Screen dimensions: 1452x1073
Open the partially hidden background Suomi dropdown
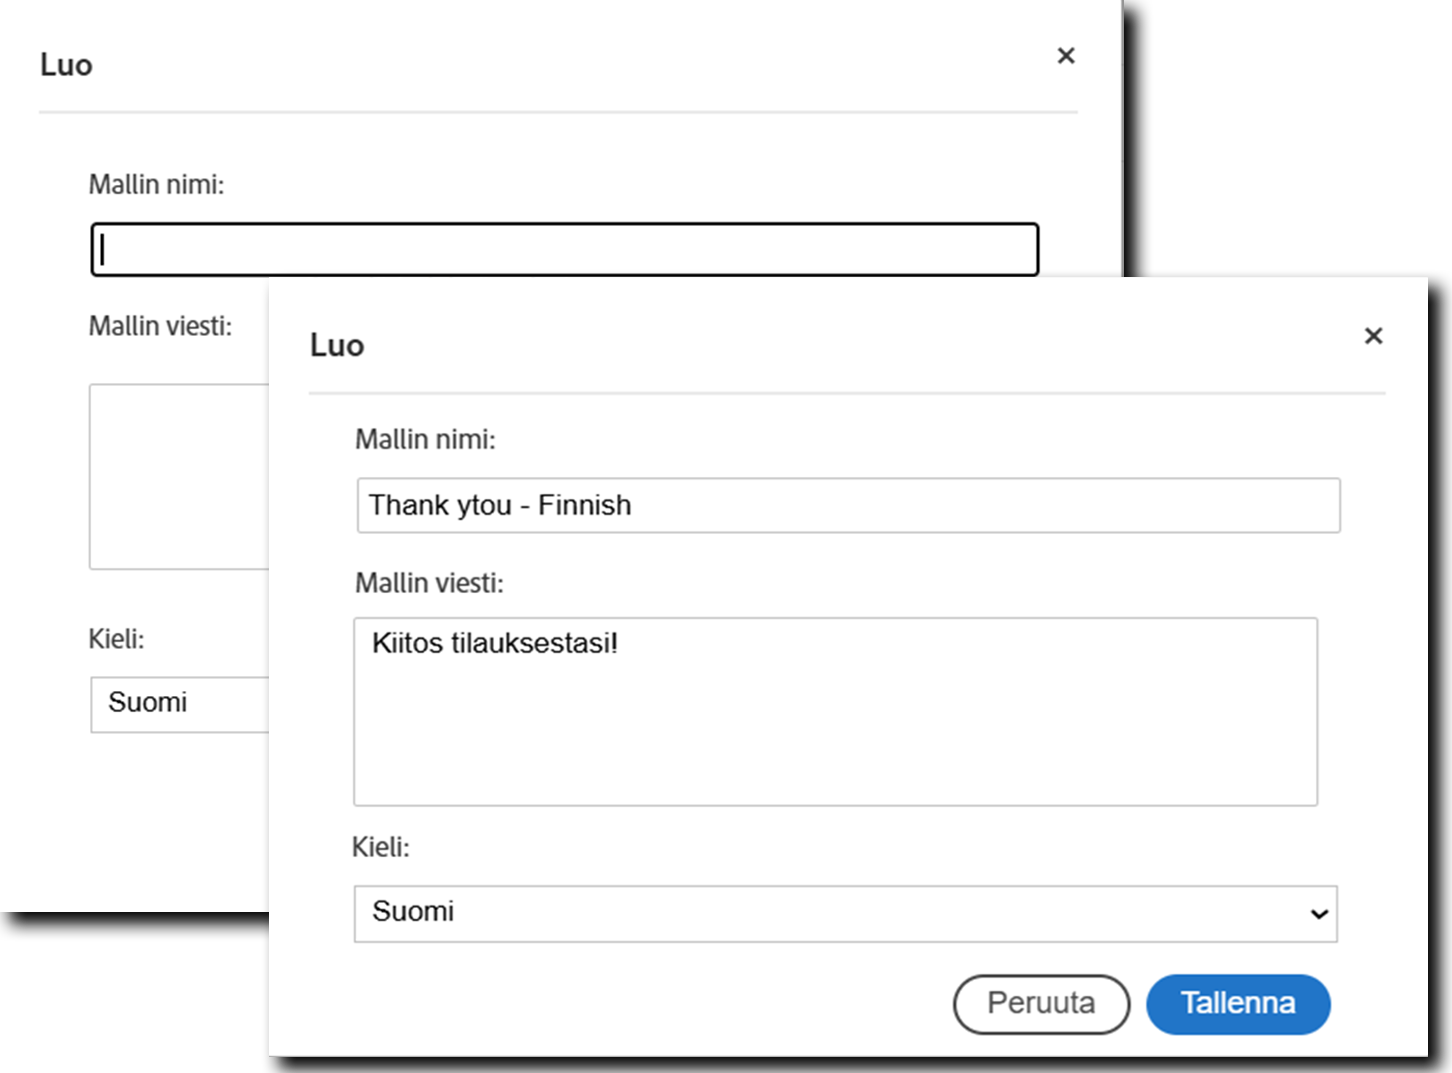180,704
